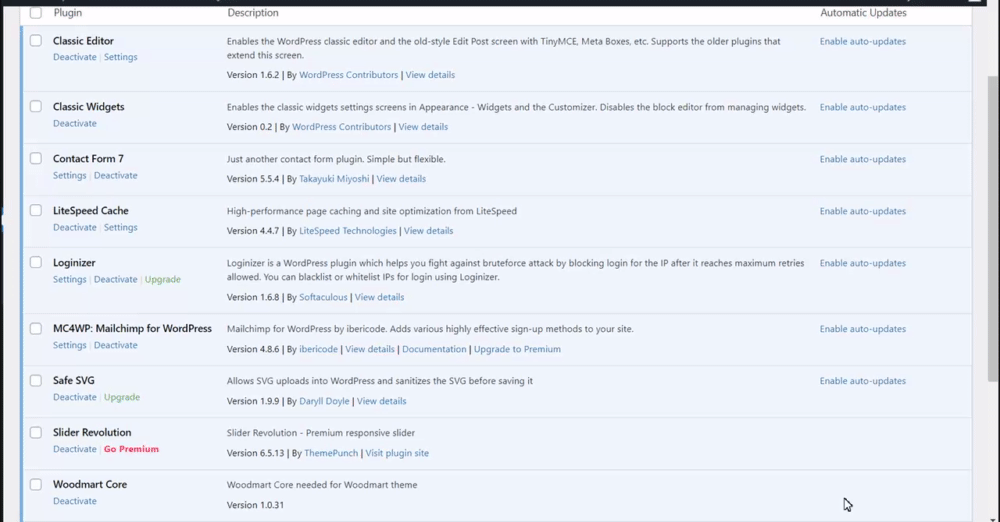The height and width of the screenshot is (522, 1000).
Task: Click Safe SVG Upgrade link
Action: point(122,397)
